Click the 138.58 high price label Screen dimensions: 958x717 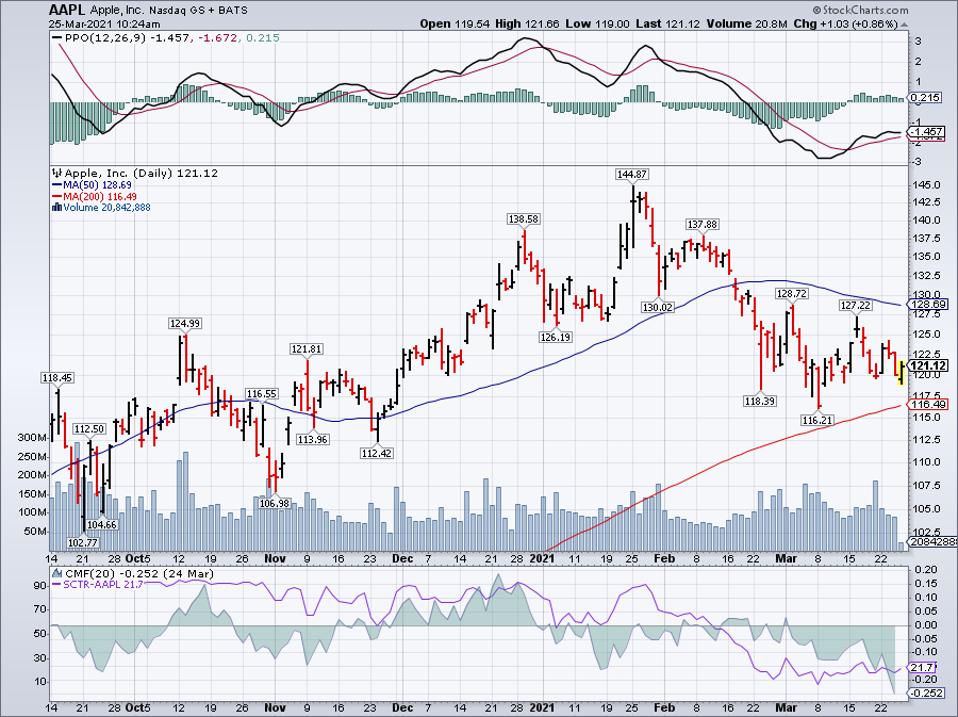[x=524, y=219]
